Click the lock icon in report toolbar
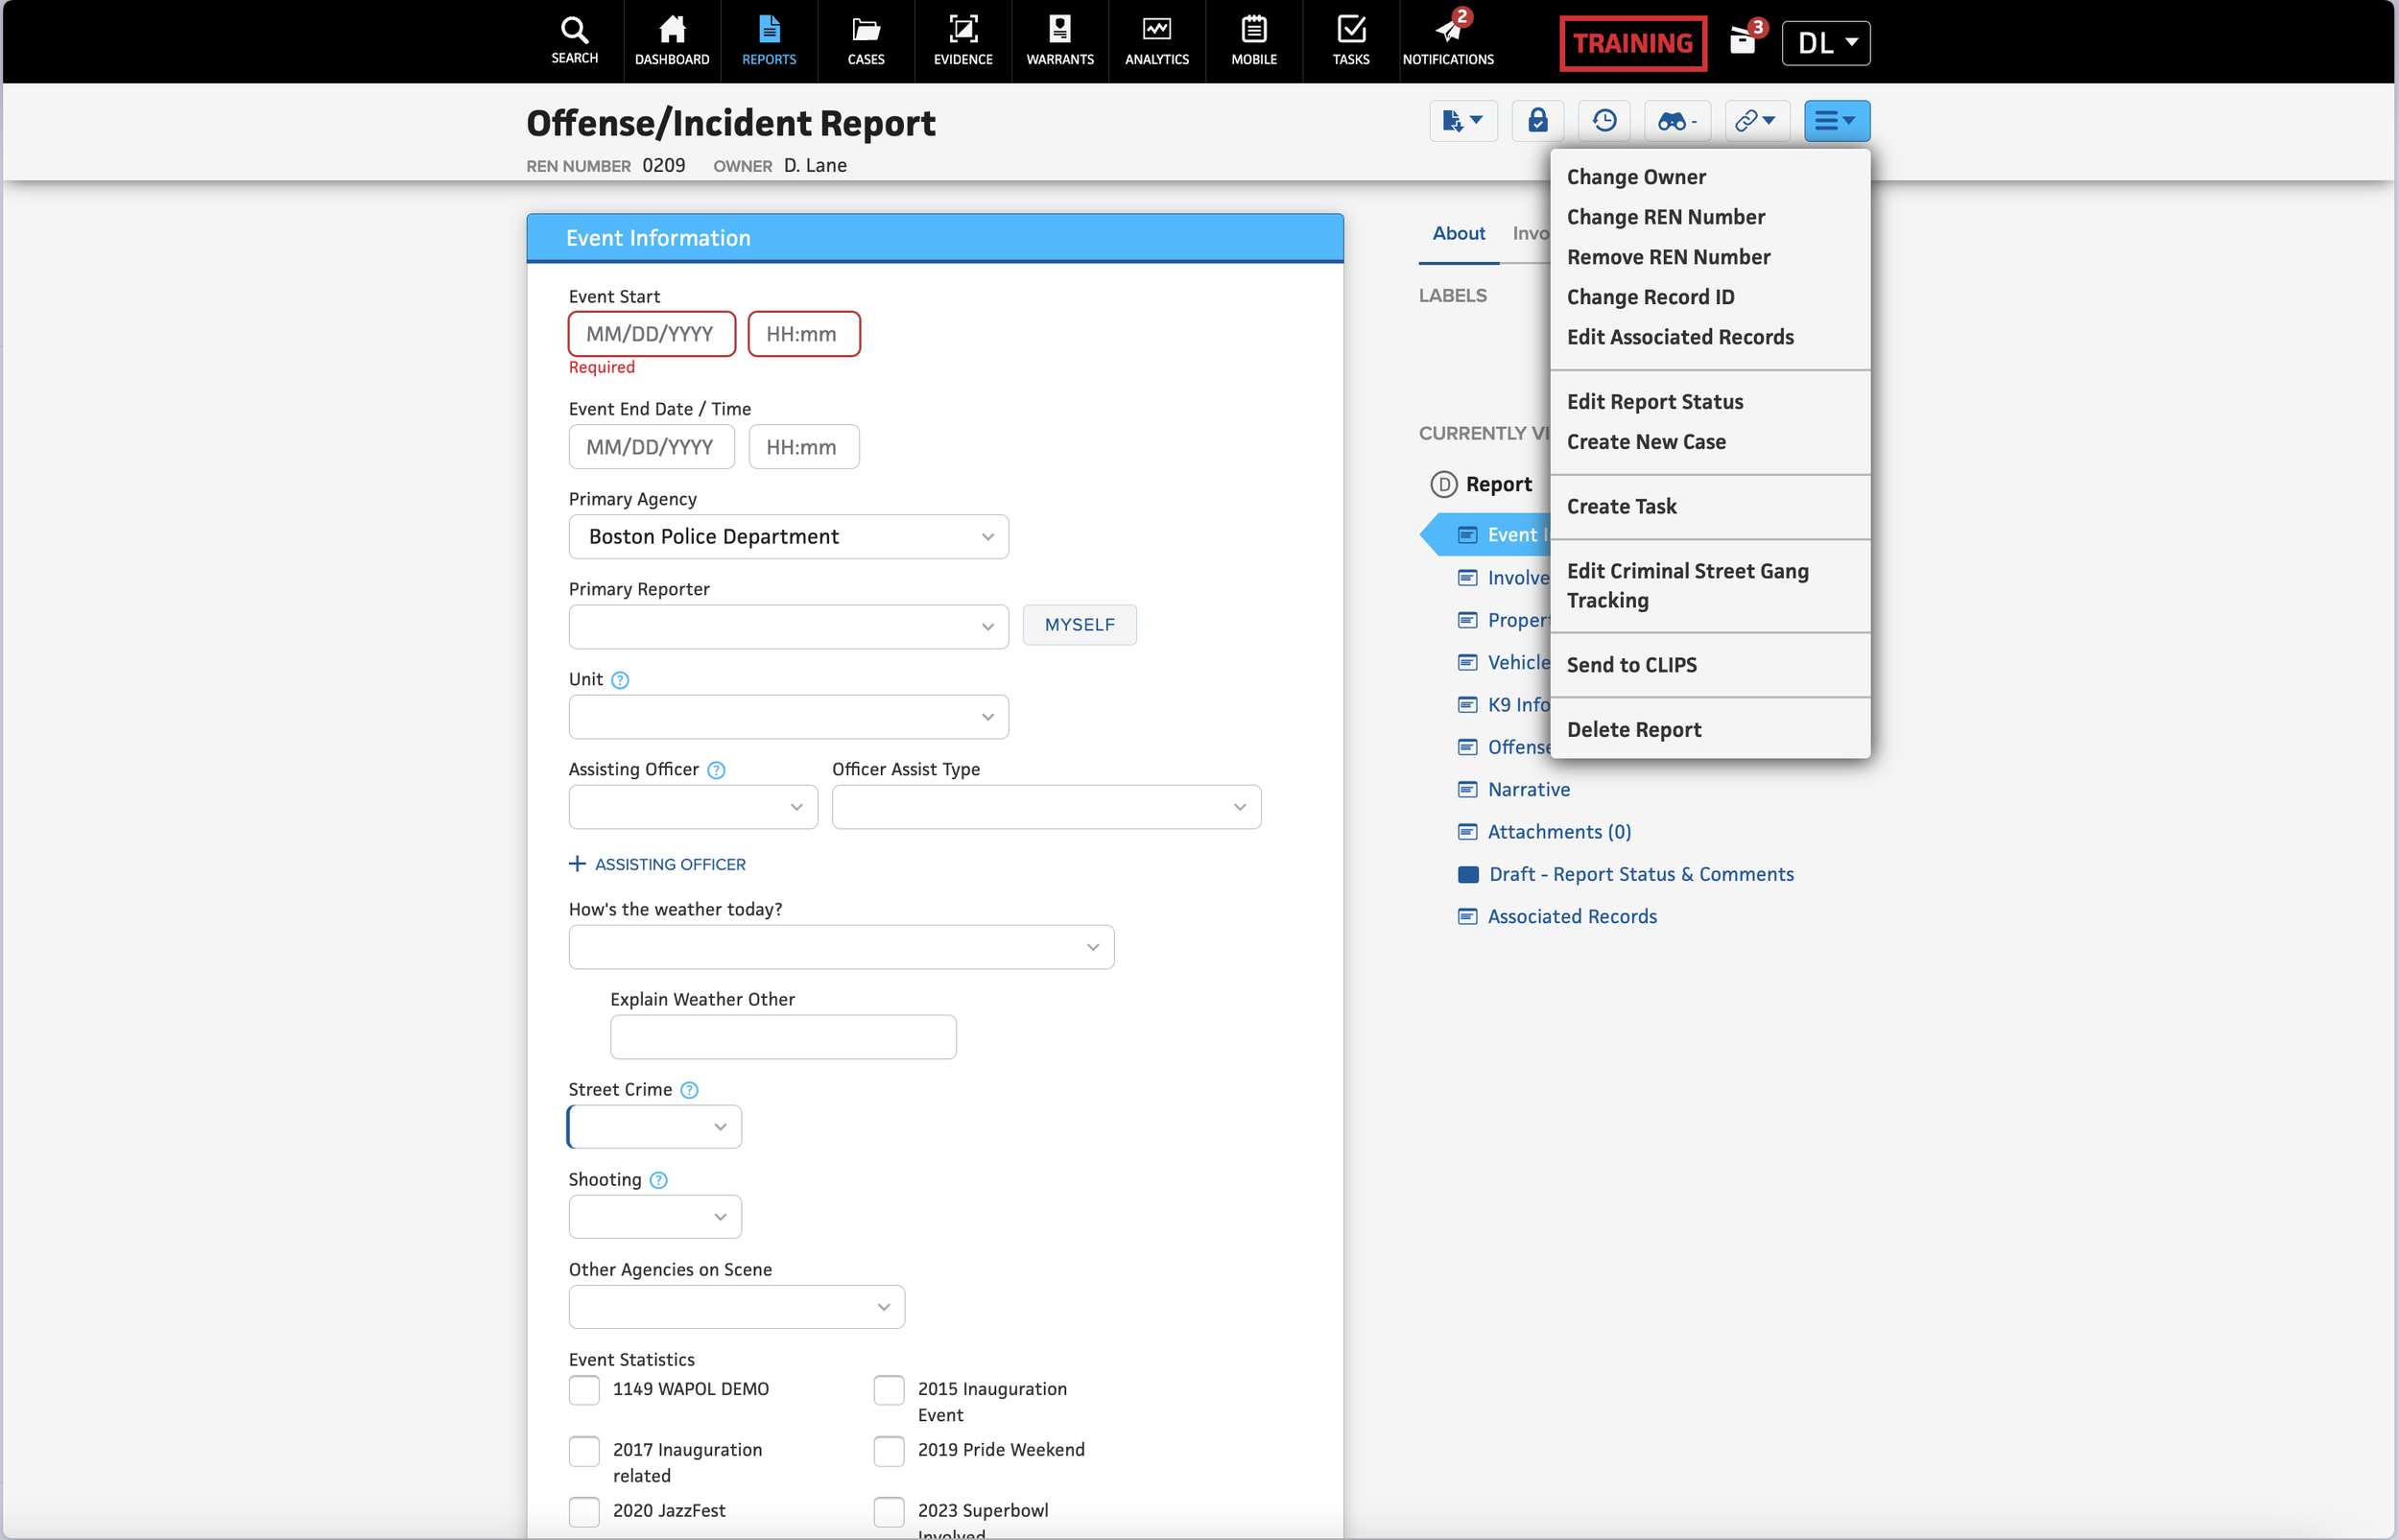Image resolution: width=2399 pixels, height=1540 pixels. (x=1537, y=121)
